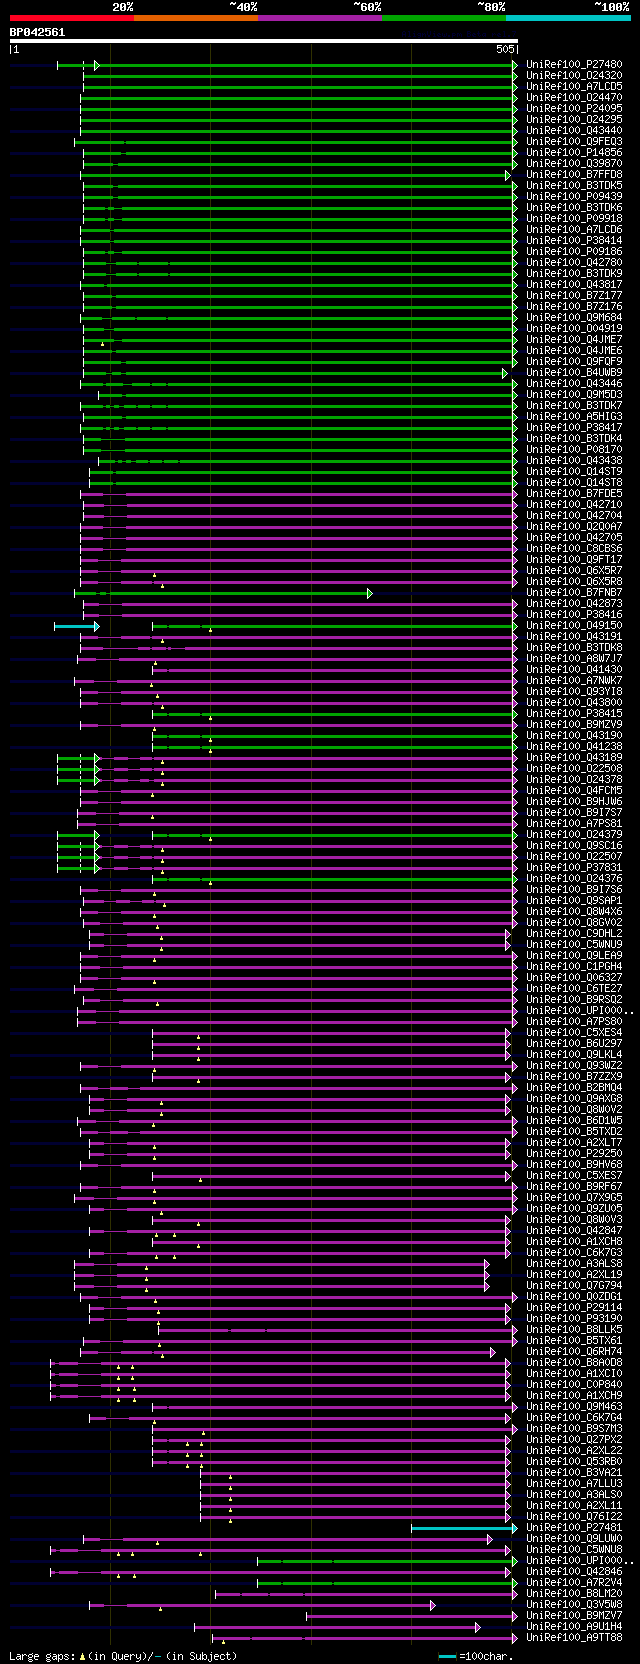Choose the UniRef100_B4UWB9 hit
The width and height of the screenshot is (640, 1664).
pyautogui.click(x=574, y=373)
